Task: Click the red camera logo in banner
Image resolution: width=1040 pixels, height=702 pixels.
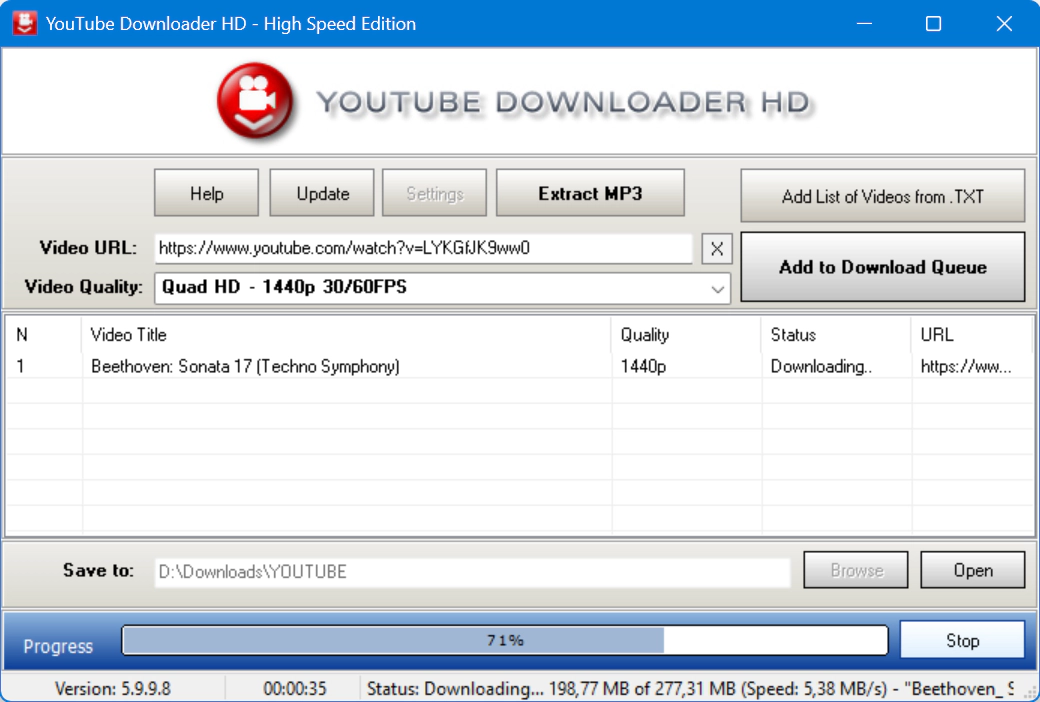Action: [255, 100]
